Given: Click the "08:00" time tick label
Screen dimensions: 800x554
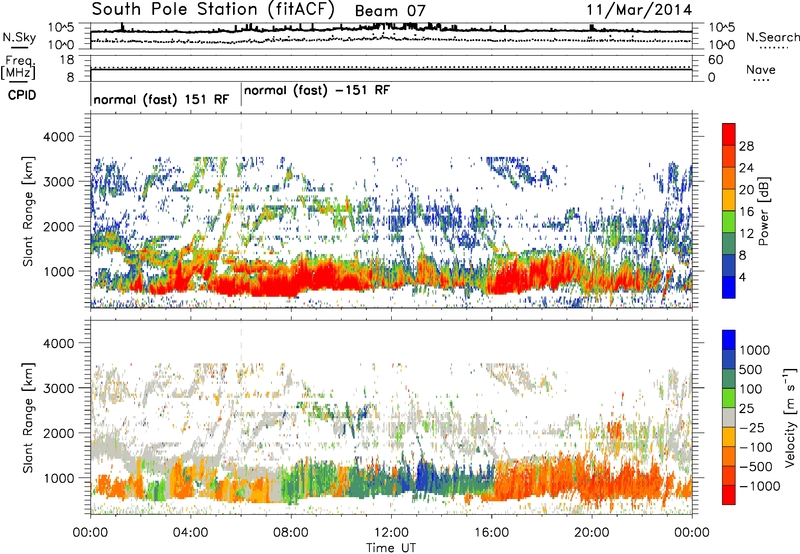Looking at the screenshot, I should coord(291,533).
